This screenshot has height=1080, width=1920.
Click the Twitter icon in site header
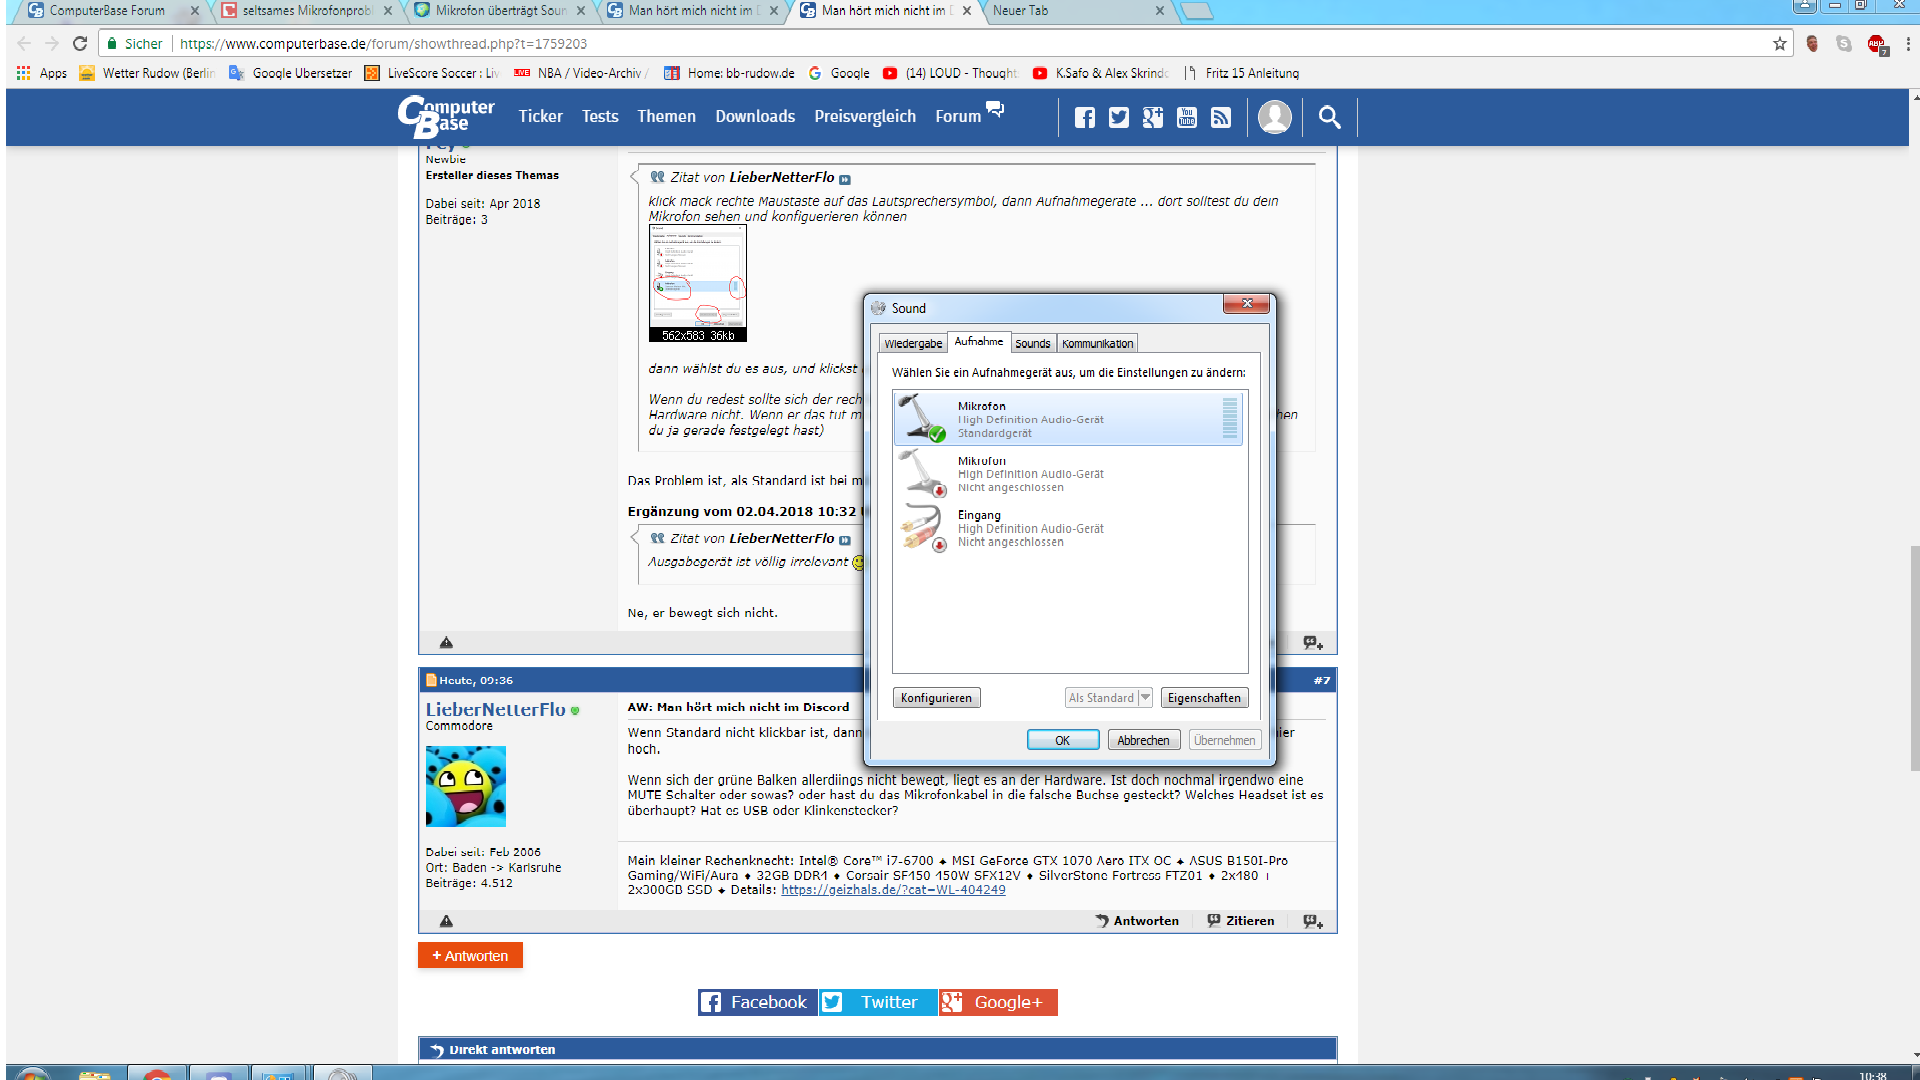pyautogui.click(x=1118, y=118)
